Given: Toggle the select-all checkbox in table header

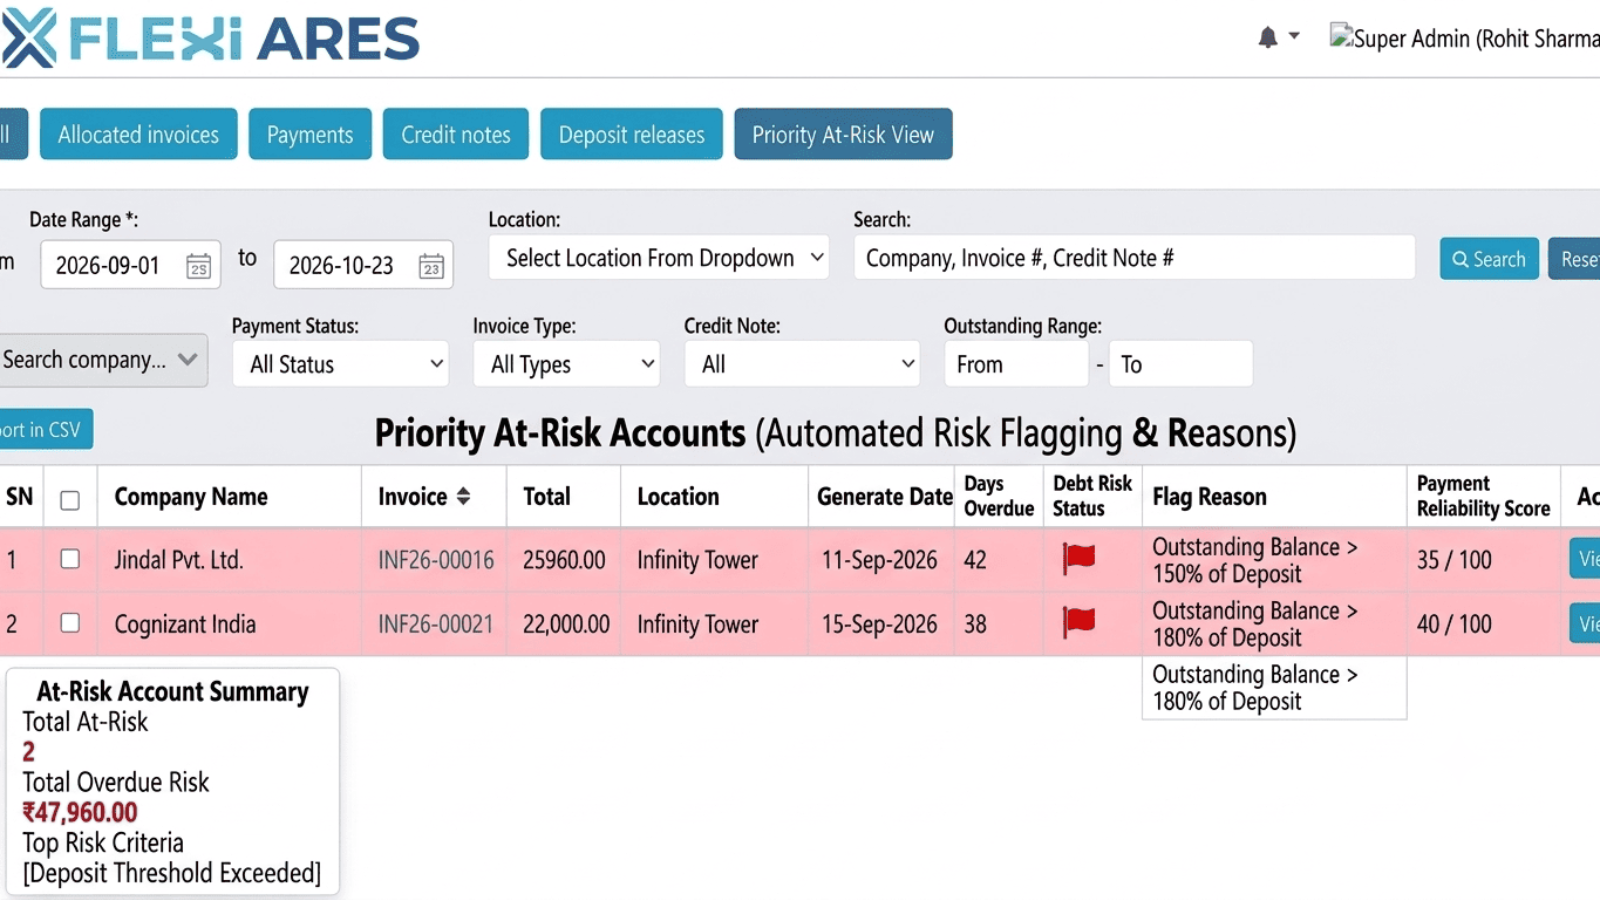Looking at the screenshot, I should [69, 500].
